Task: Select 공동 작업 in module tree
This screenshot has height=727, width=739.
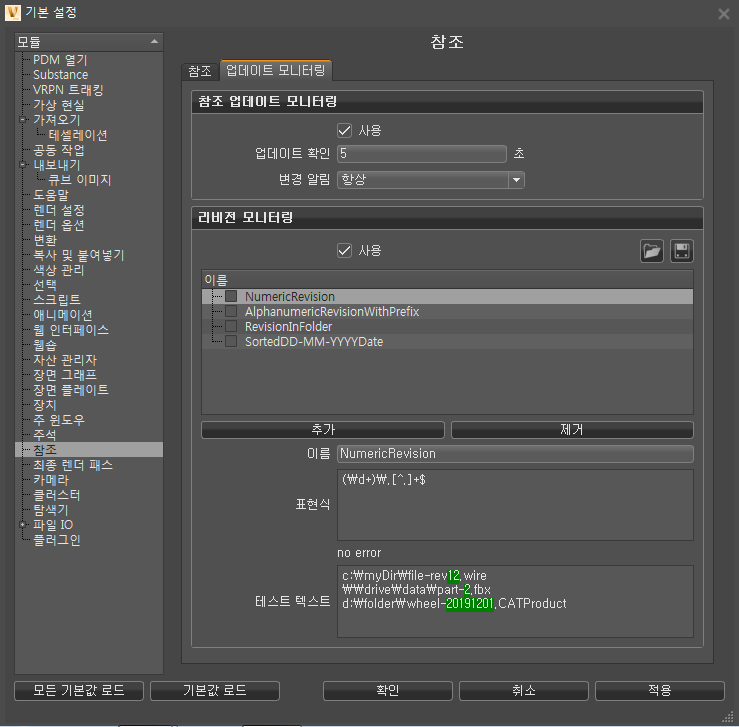Action: click(58, 150)
